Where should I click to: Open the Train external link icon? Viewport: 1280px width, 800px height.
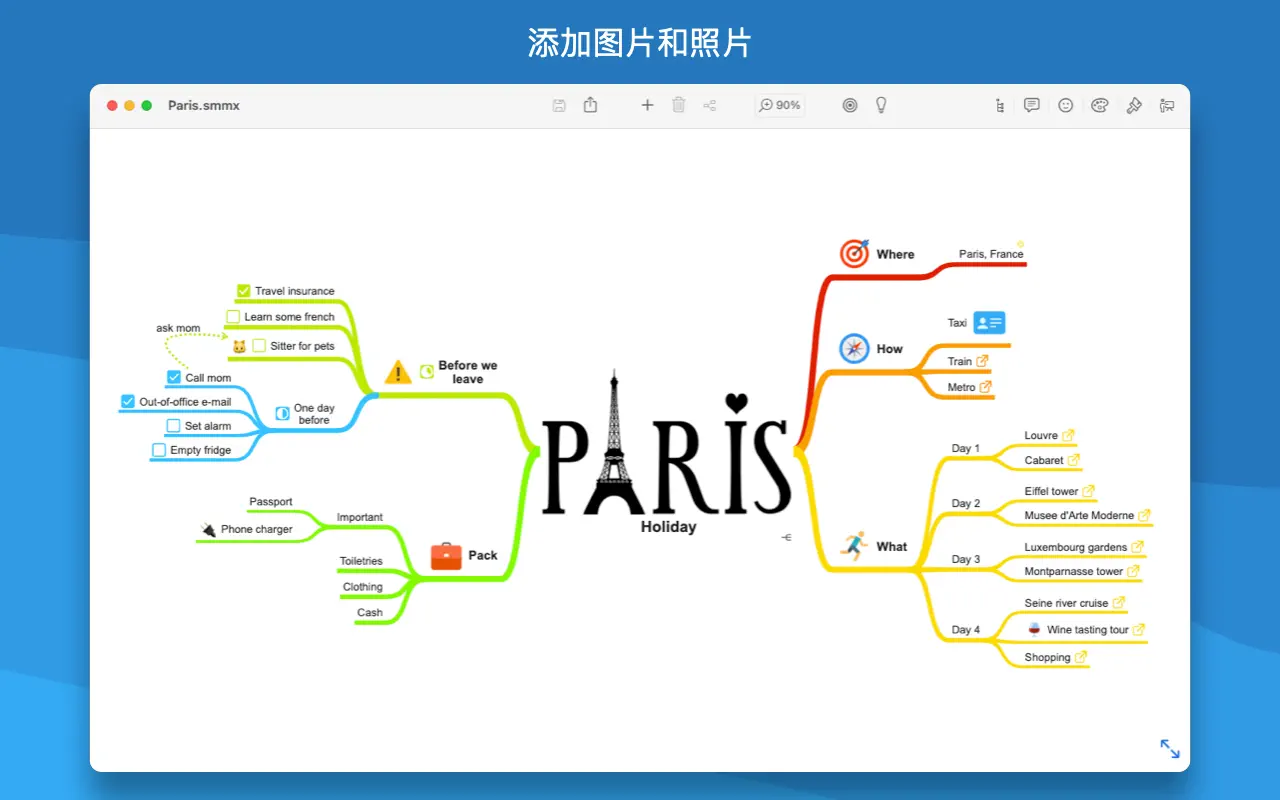pos(982,361)
